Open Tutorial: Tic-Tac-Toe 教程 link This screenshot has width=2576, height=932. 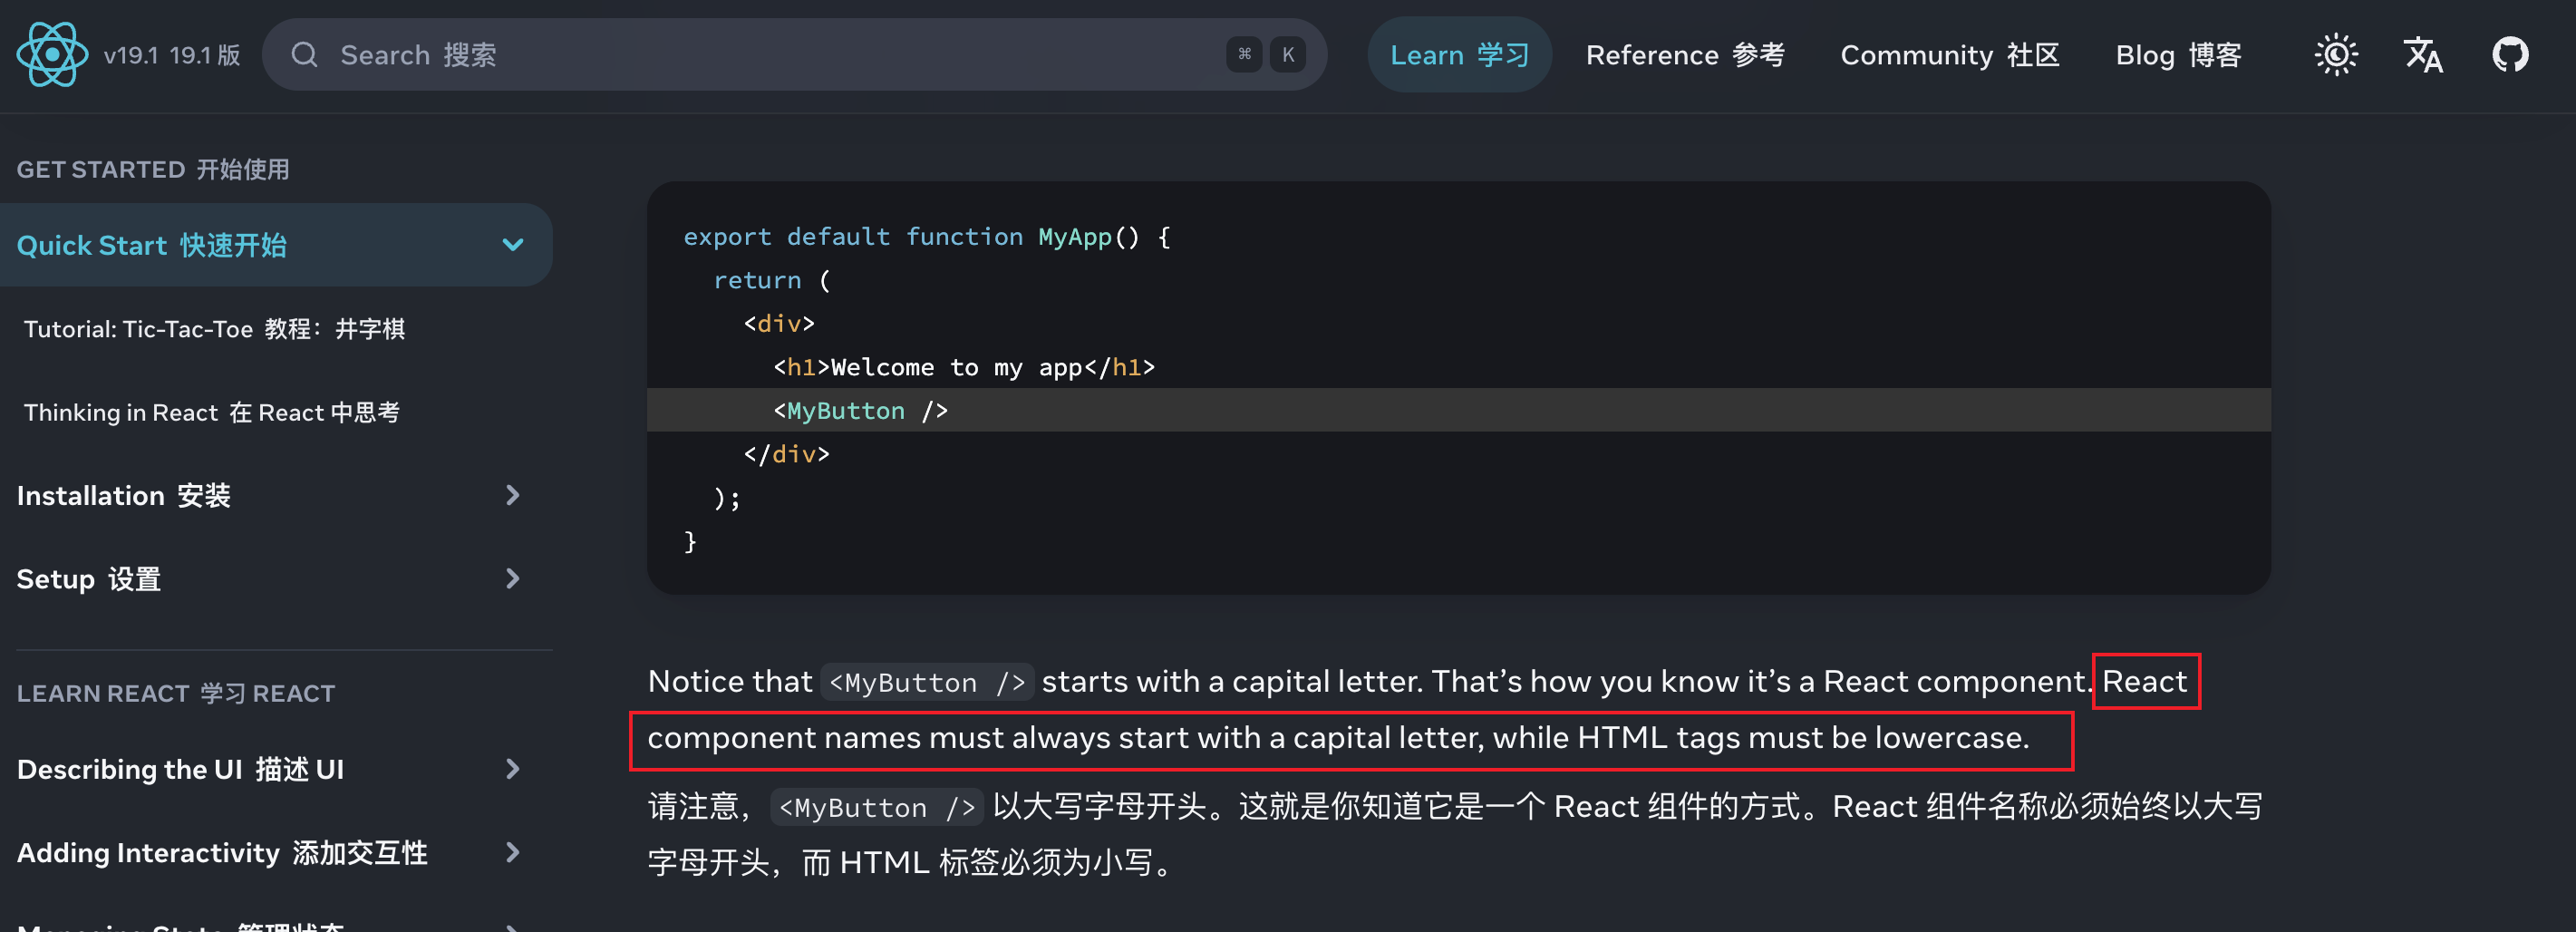click(214, 329)
